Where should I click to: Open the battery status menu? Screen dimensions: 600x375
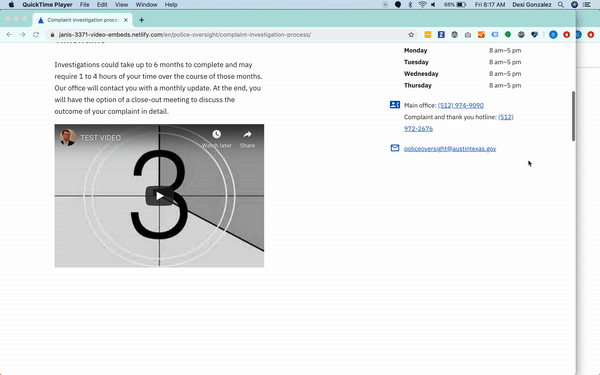455,5
